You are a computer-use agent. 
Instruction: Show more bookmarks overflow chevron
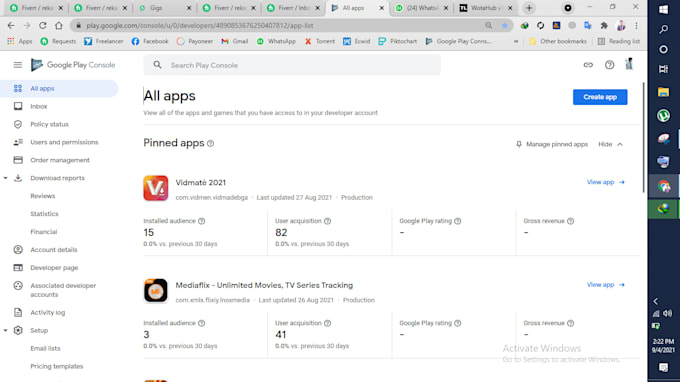(x=516, y=41)
